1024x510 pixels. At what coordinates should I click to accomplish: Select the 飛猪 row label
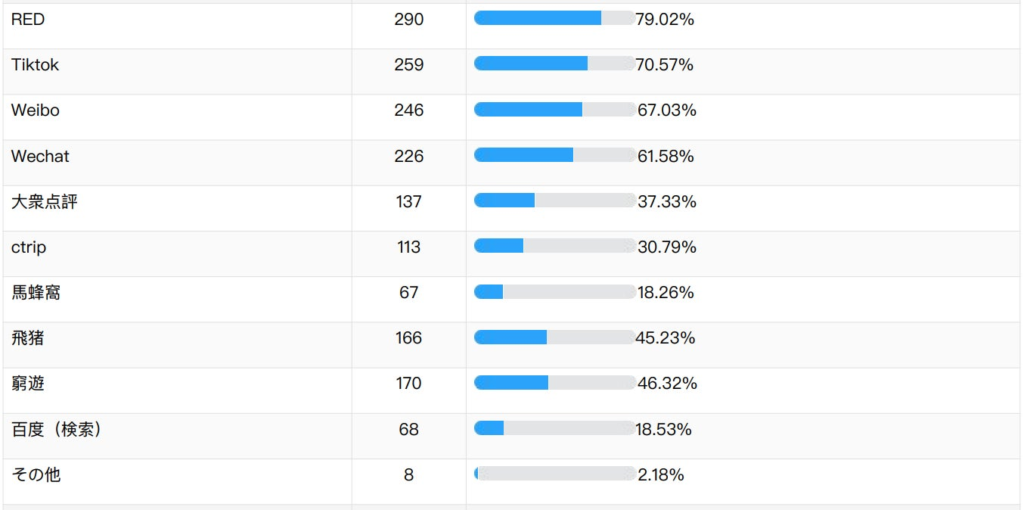(x=28, y=338)
